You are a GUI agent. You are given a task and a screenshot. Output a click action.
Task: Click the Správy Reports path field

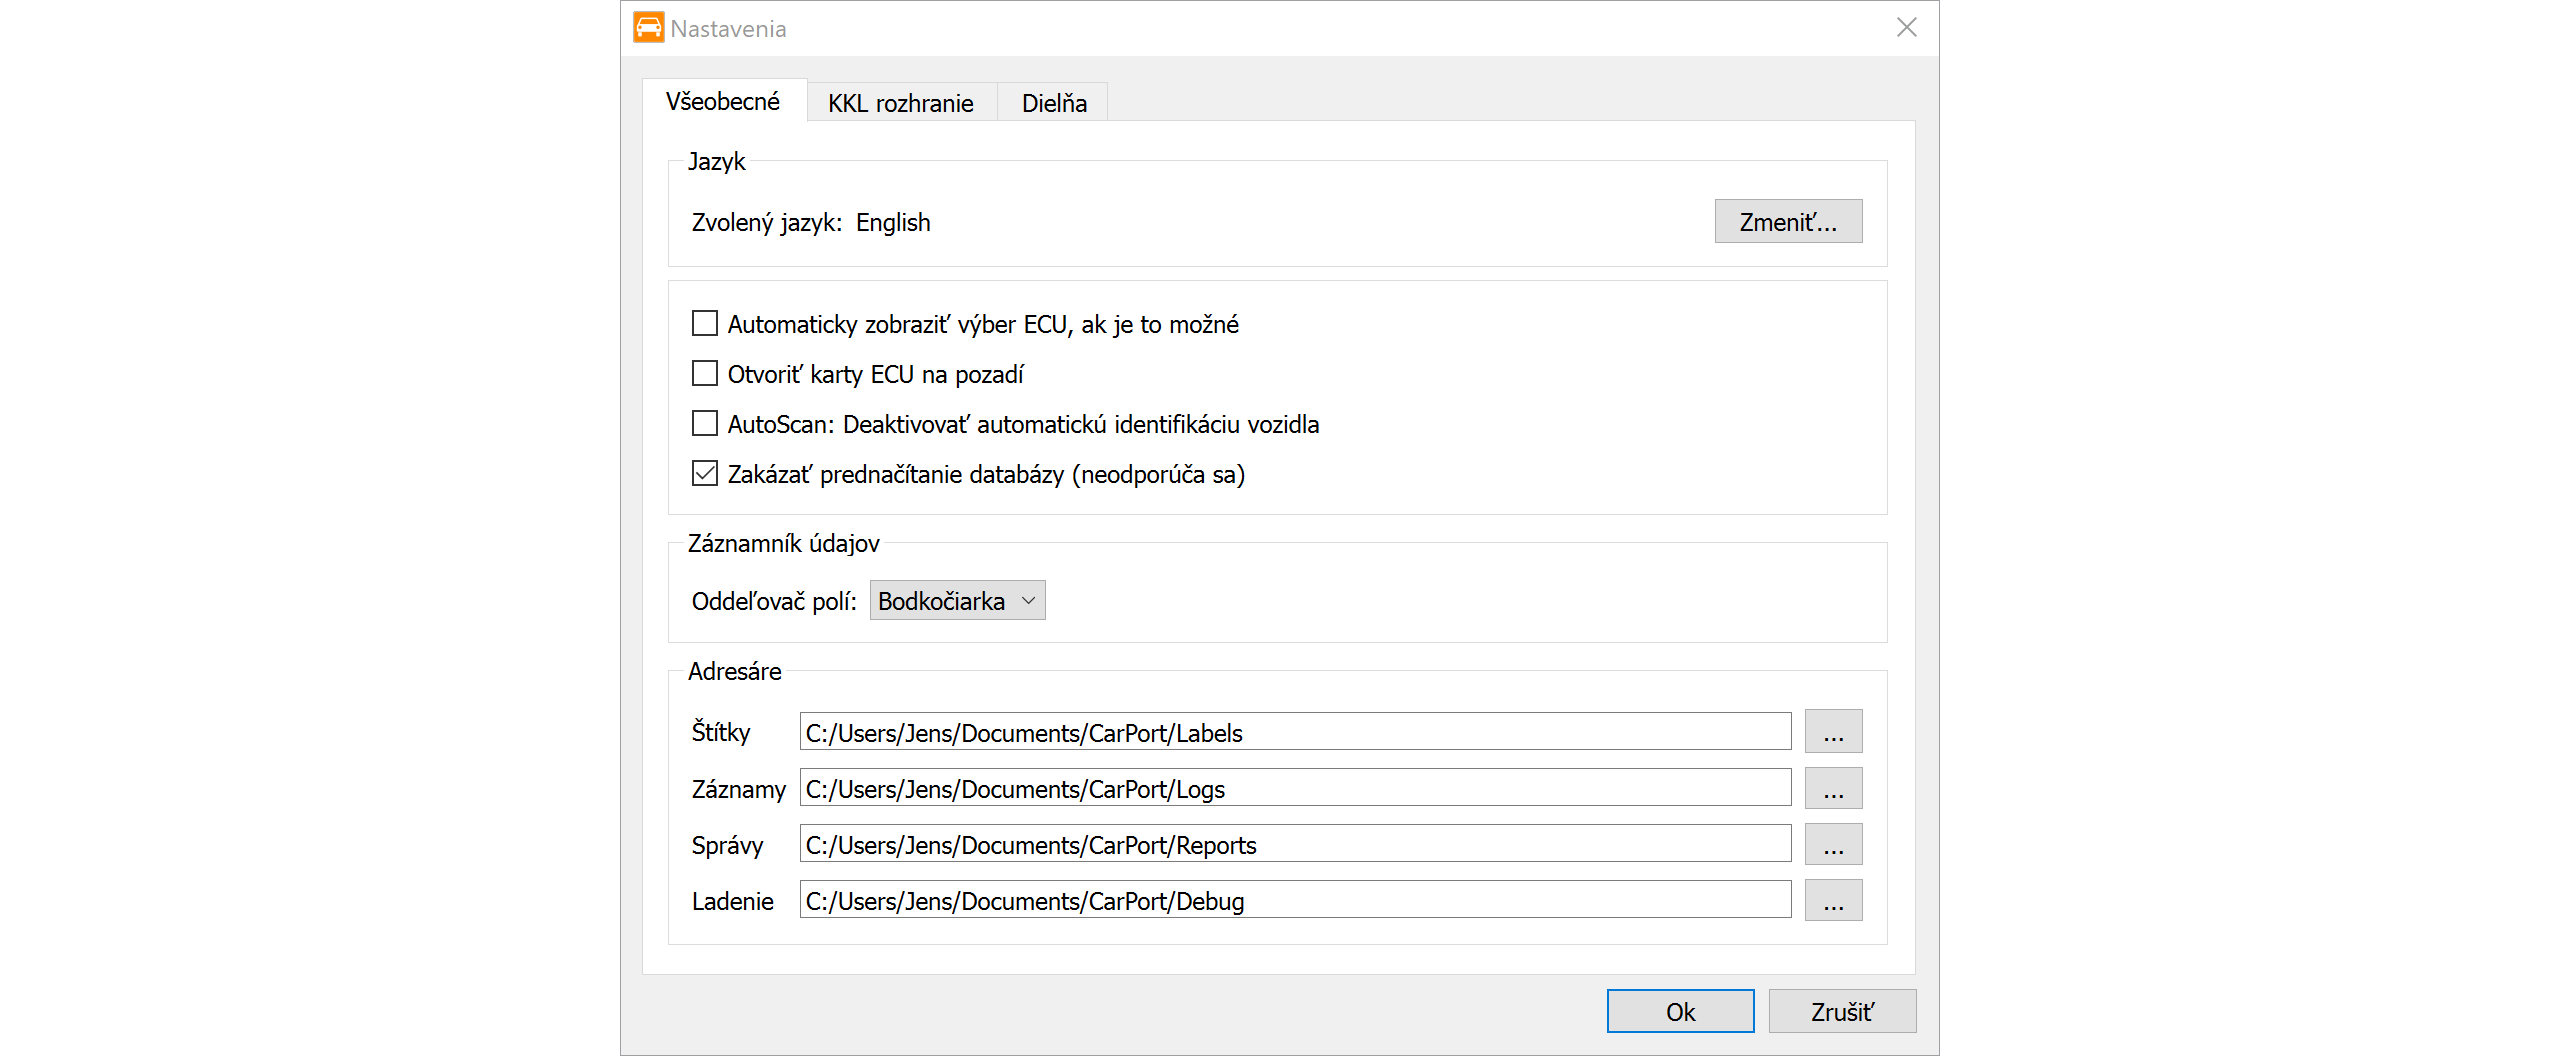click(1295, 844)
